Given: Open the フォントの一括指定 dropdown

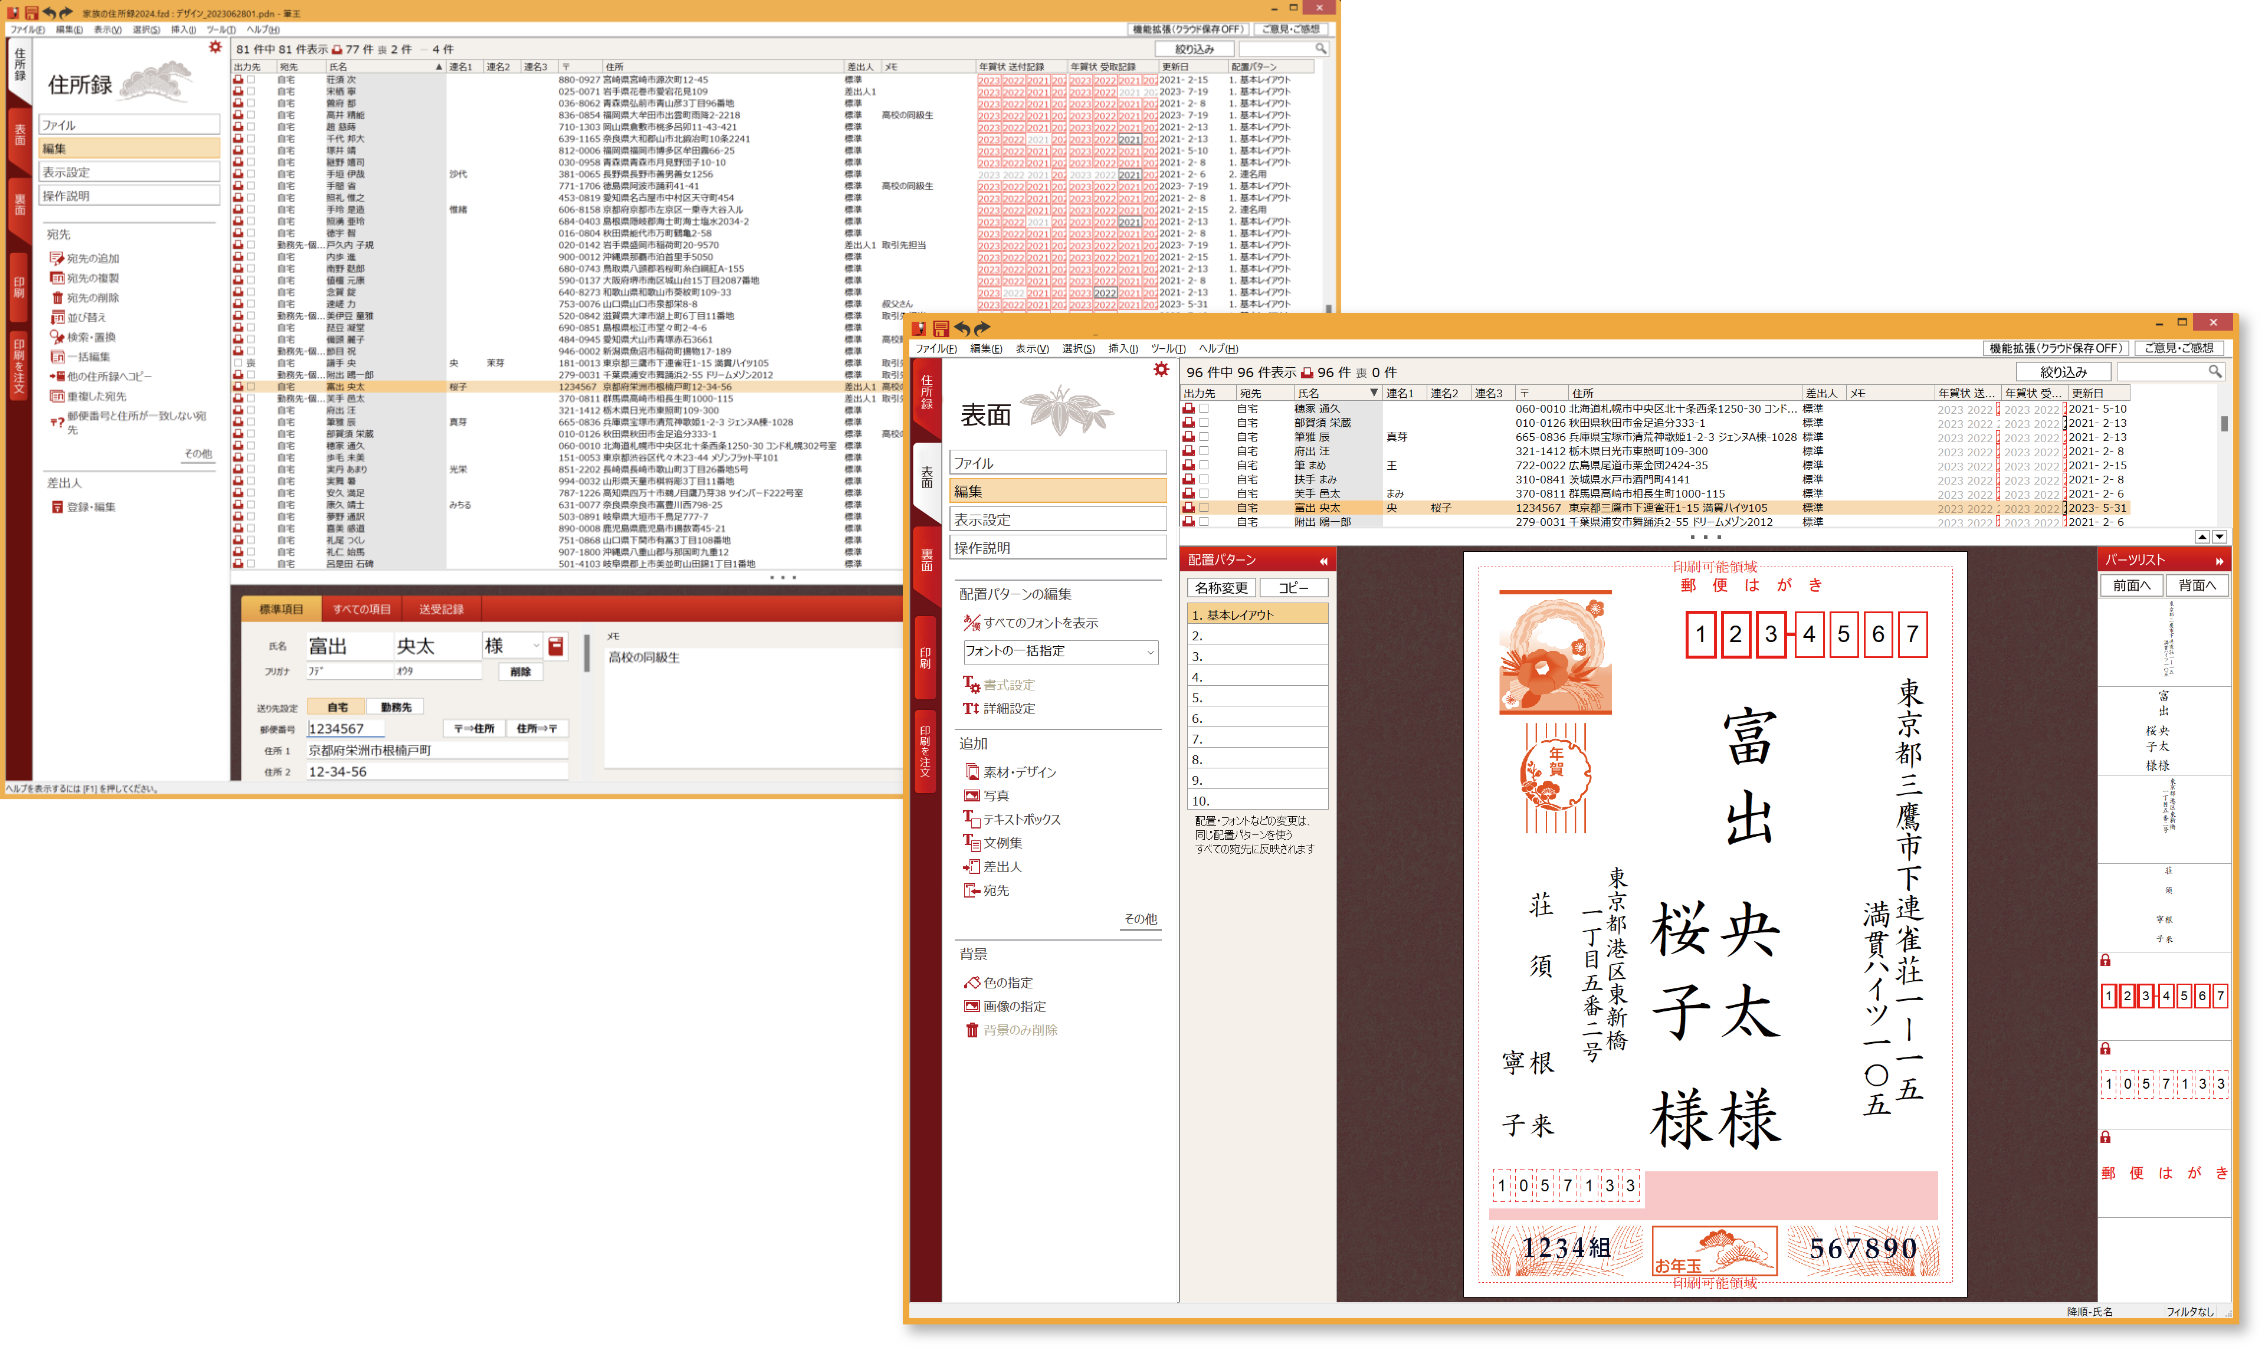Looking at the screenshot, I should (1059, 652).
